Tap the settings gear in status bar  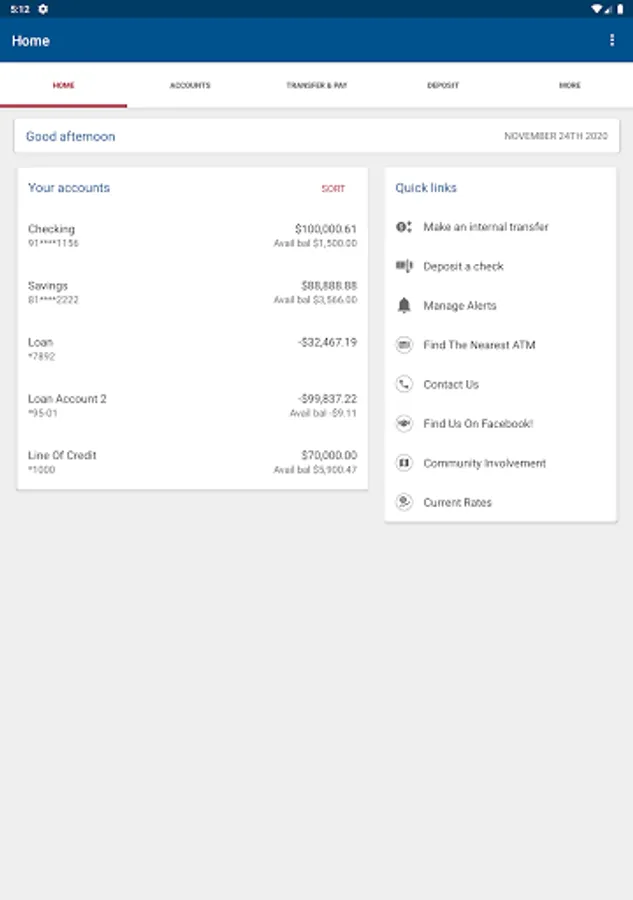click(43, 9)
